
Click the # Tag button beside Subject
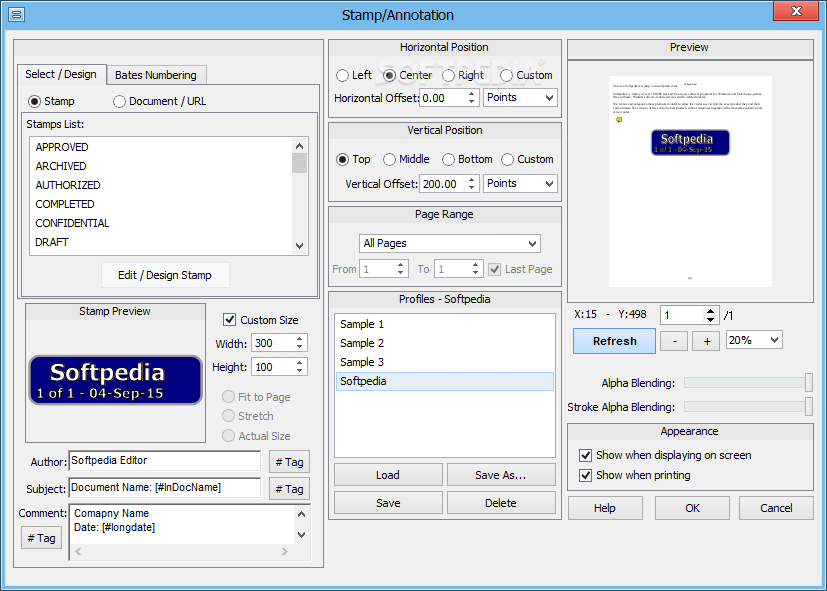tap(289, 489)
